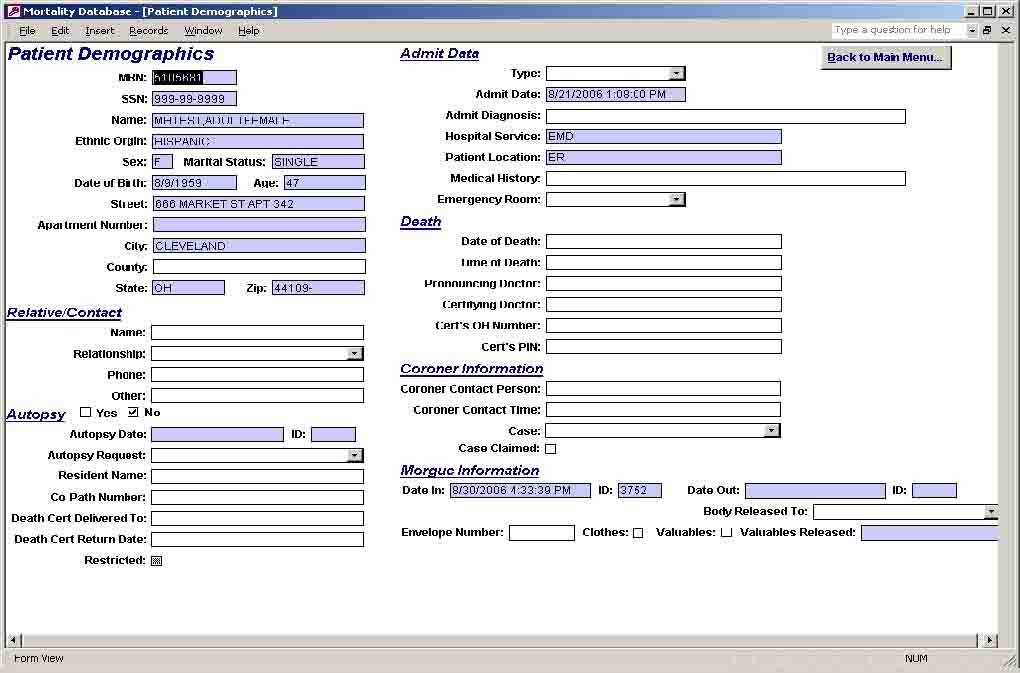Tick the Valuables checkbox
This screenshot has height=673, width=1020.
tap(727, 533)
